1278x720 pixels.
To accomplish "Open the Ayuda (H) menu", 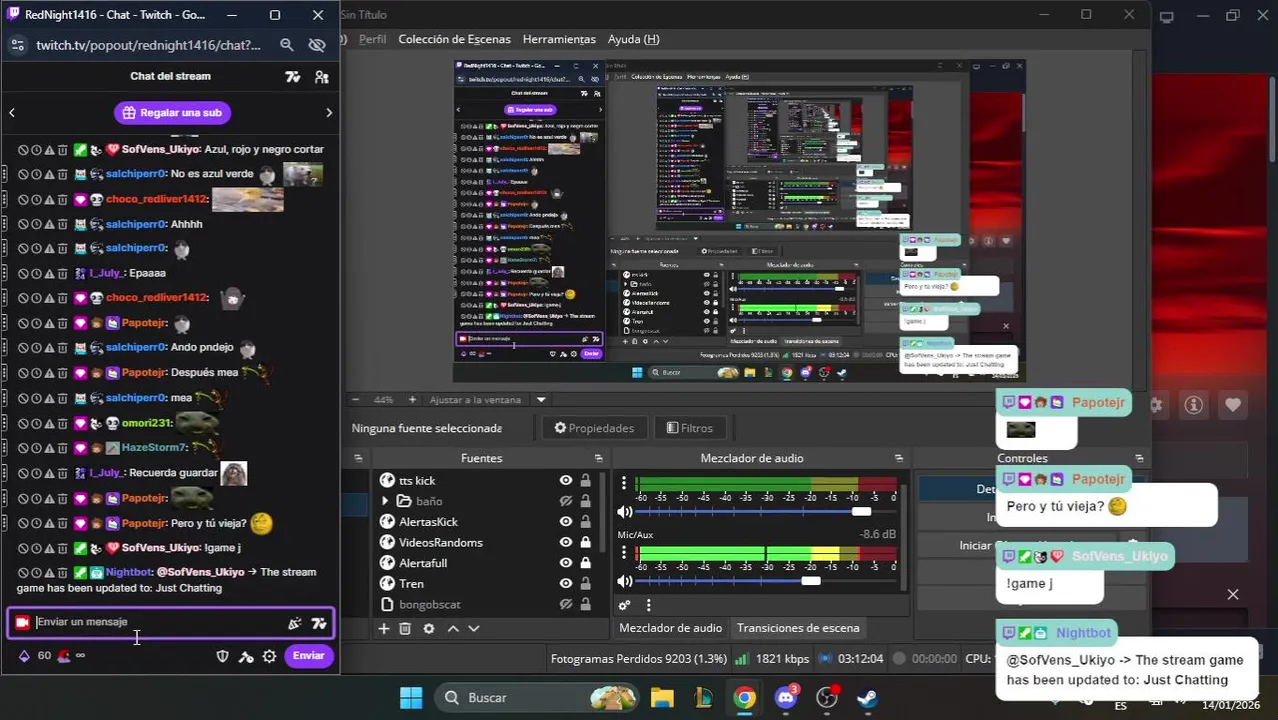I will (633, 39).
